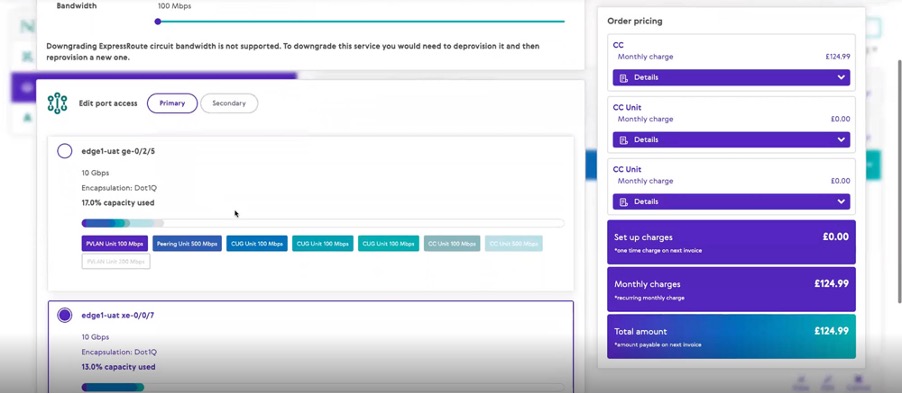Click the document icon in first CC Unit Details
902x394 pixels.
624,140
